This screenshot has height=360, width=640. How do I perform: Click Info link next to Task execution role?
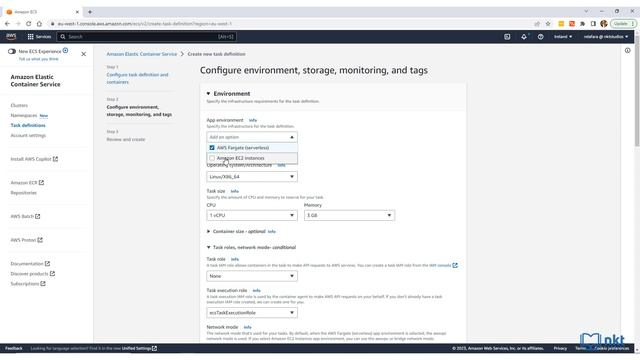pos(256,291)
